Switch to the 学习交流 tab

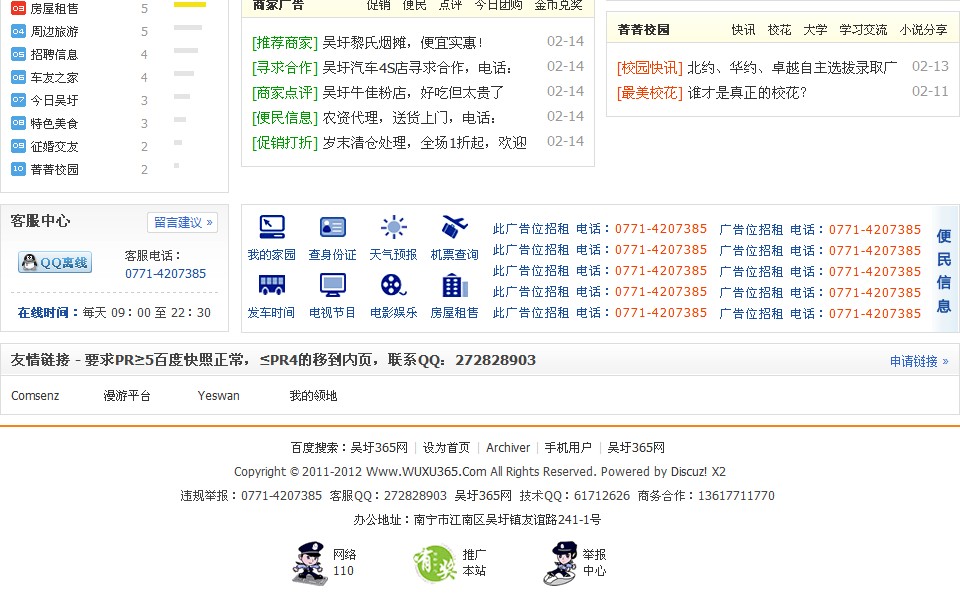[863, 29]
